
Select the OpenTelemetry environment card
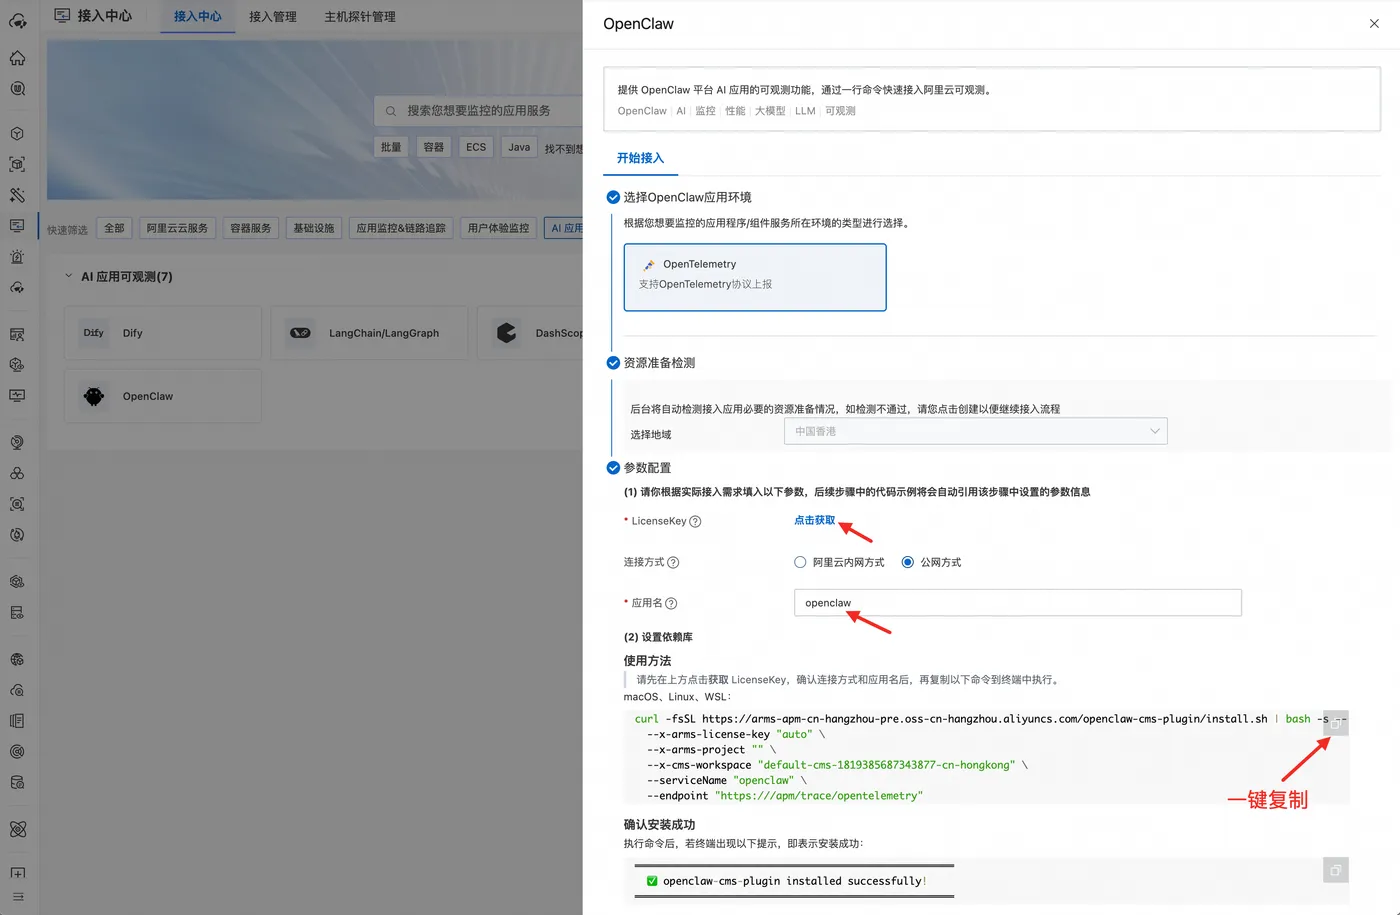tap(755, 277)
